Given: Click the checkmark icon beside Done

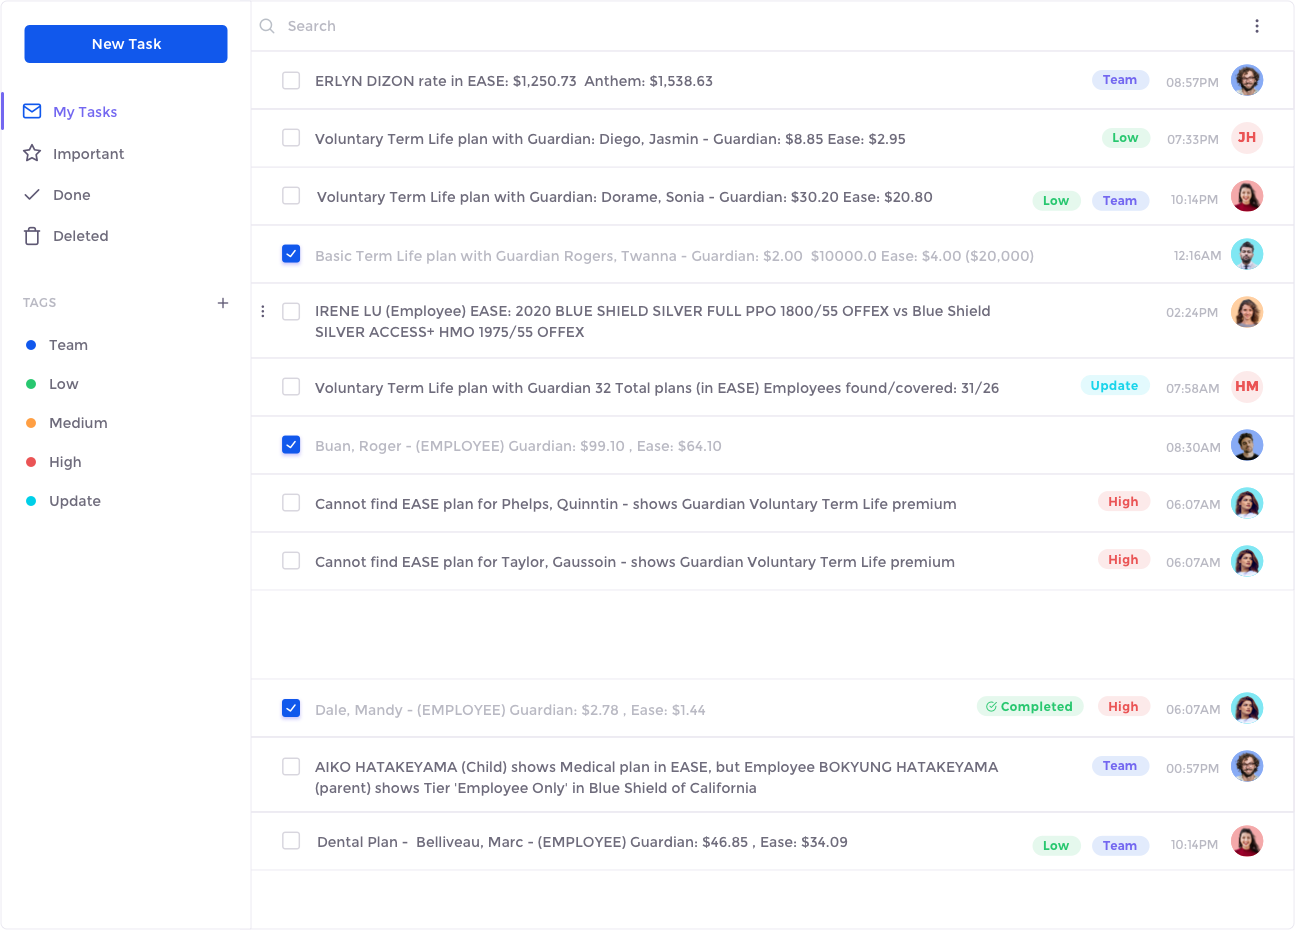Looking at the screenshot, I should pyautogui.click(x=32, y=194).
